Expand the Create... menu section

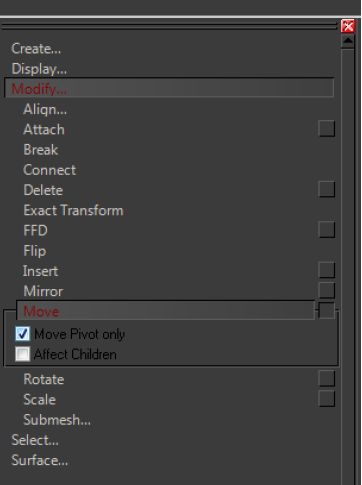[x=36, y=49]
